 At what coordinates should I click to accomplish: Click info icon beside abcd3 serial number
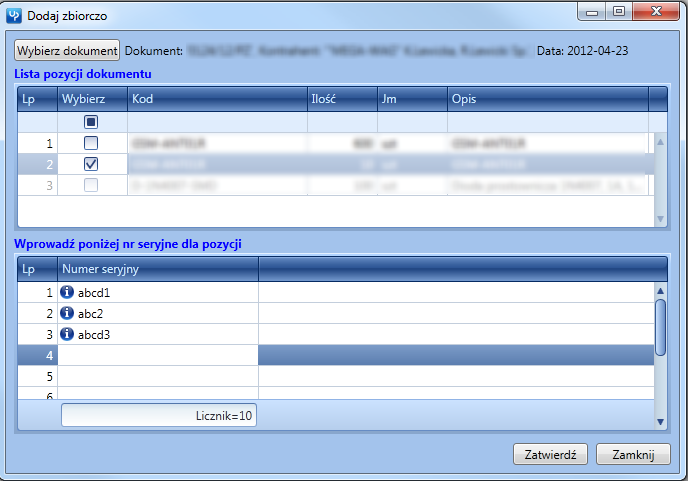[x=68, y=334]
